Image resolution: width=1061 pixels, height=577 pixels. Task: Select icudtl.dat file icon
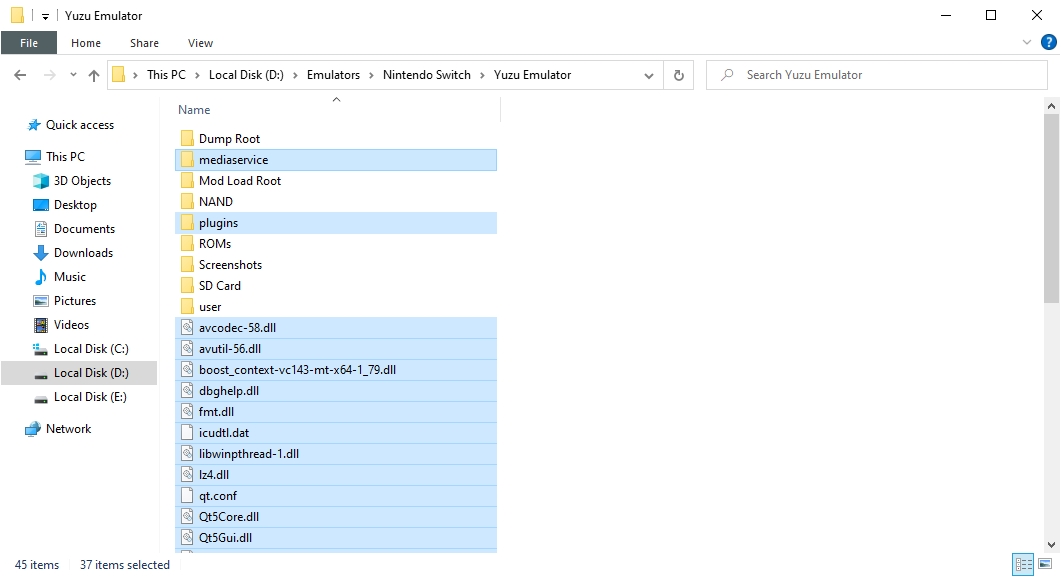point(187,432)
